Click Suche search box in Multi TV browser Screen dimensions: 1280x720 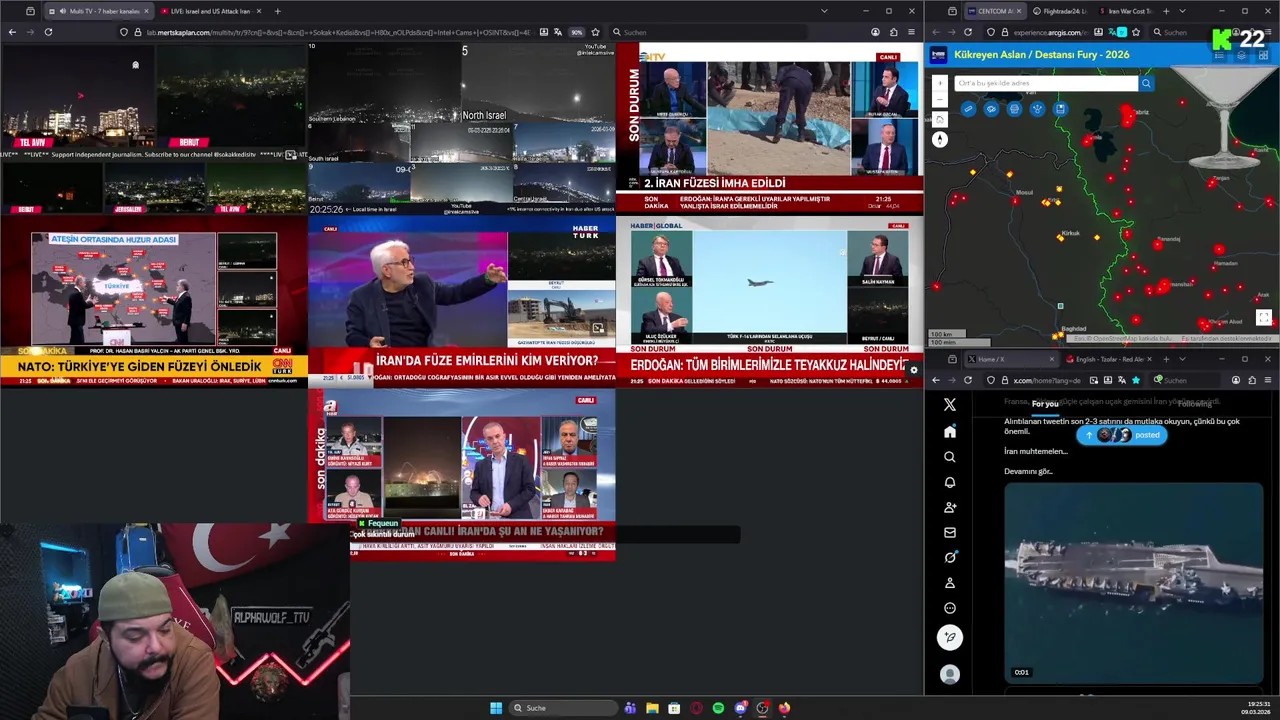pyautogui.click(x=708, y=32)
